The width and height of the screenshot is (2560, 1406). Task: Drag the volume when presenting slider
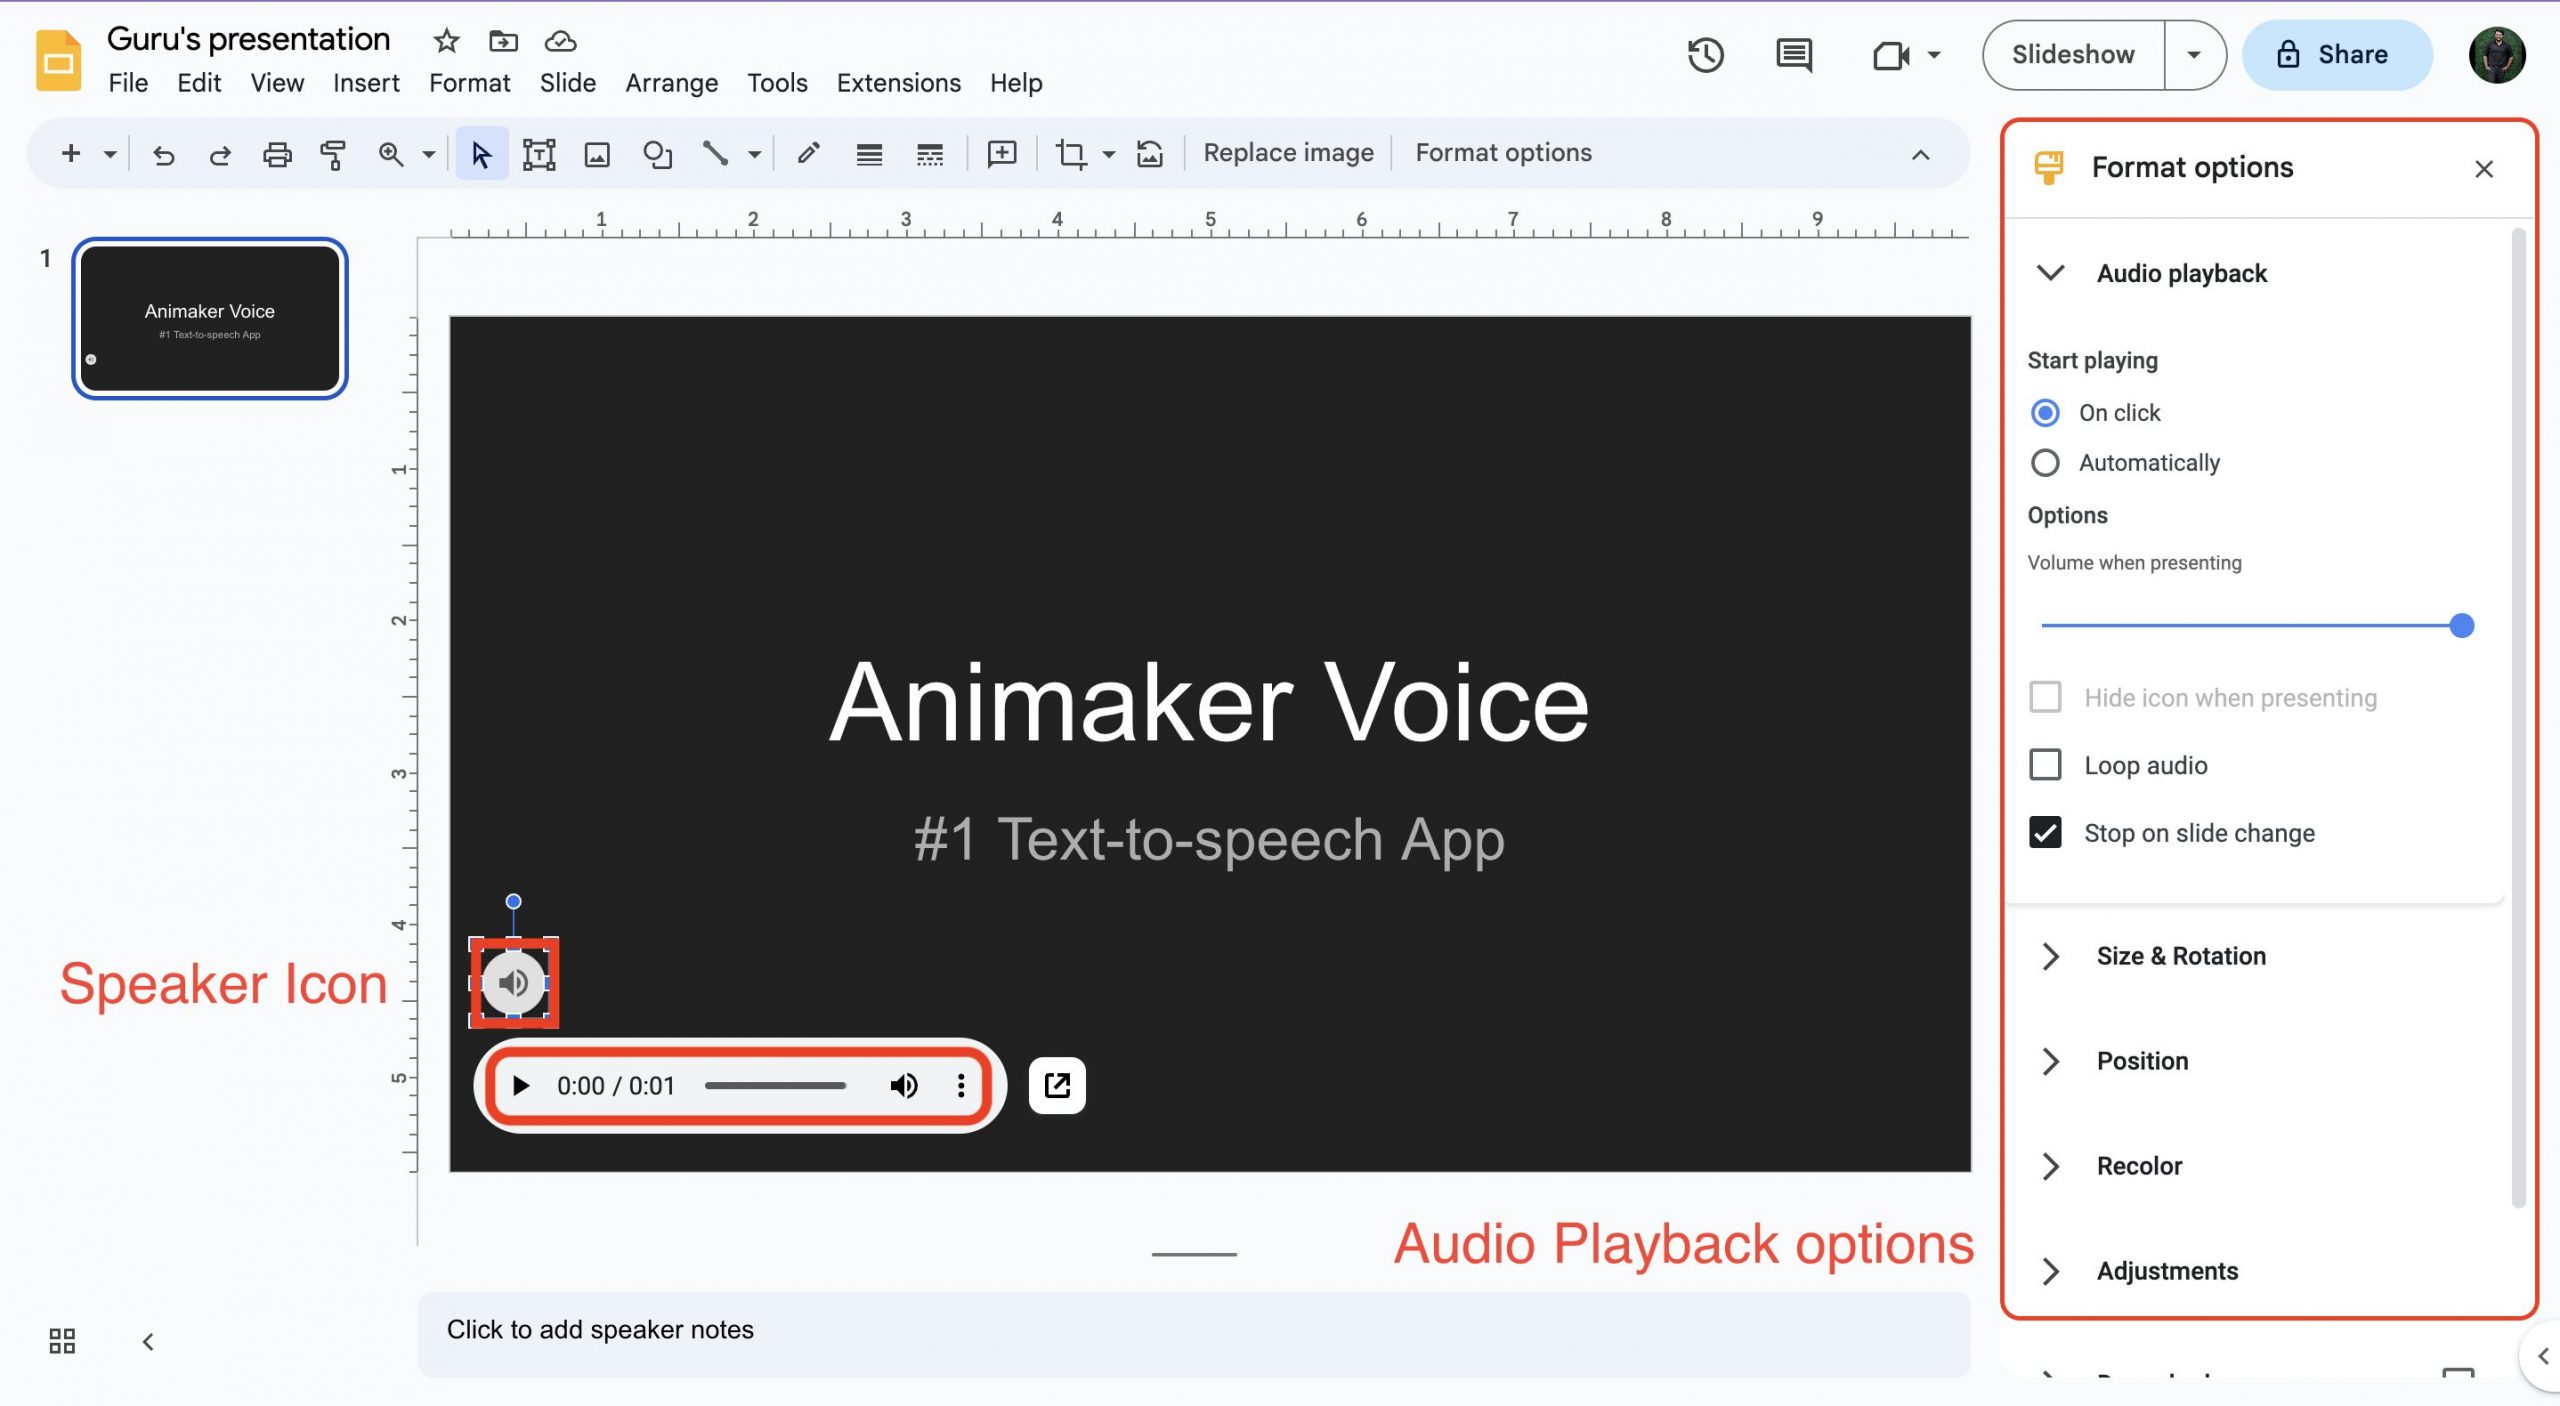(x=2463, y=625)
